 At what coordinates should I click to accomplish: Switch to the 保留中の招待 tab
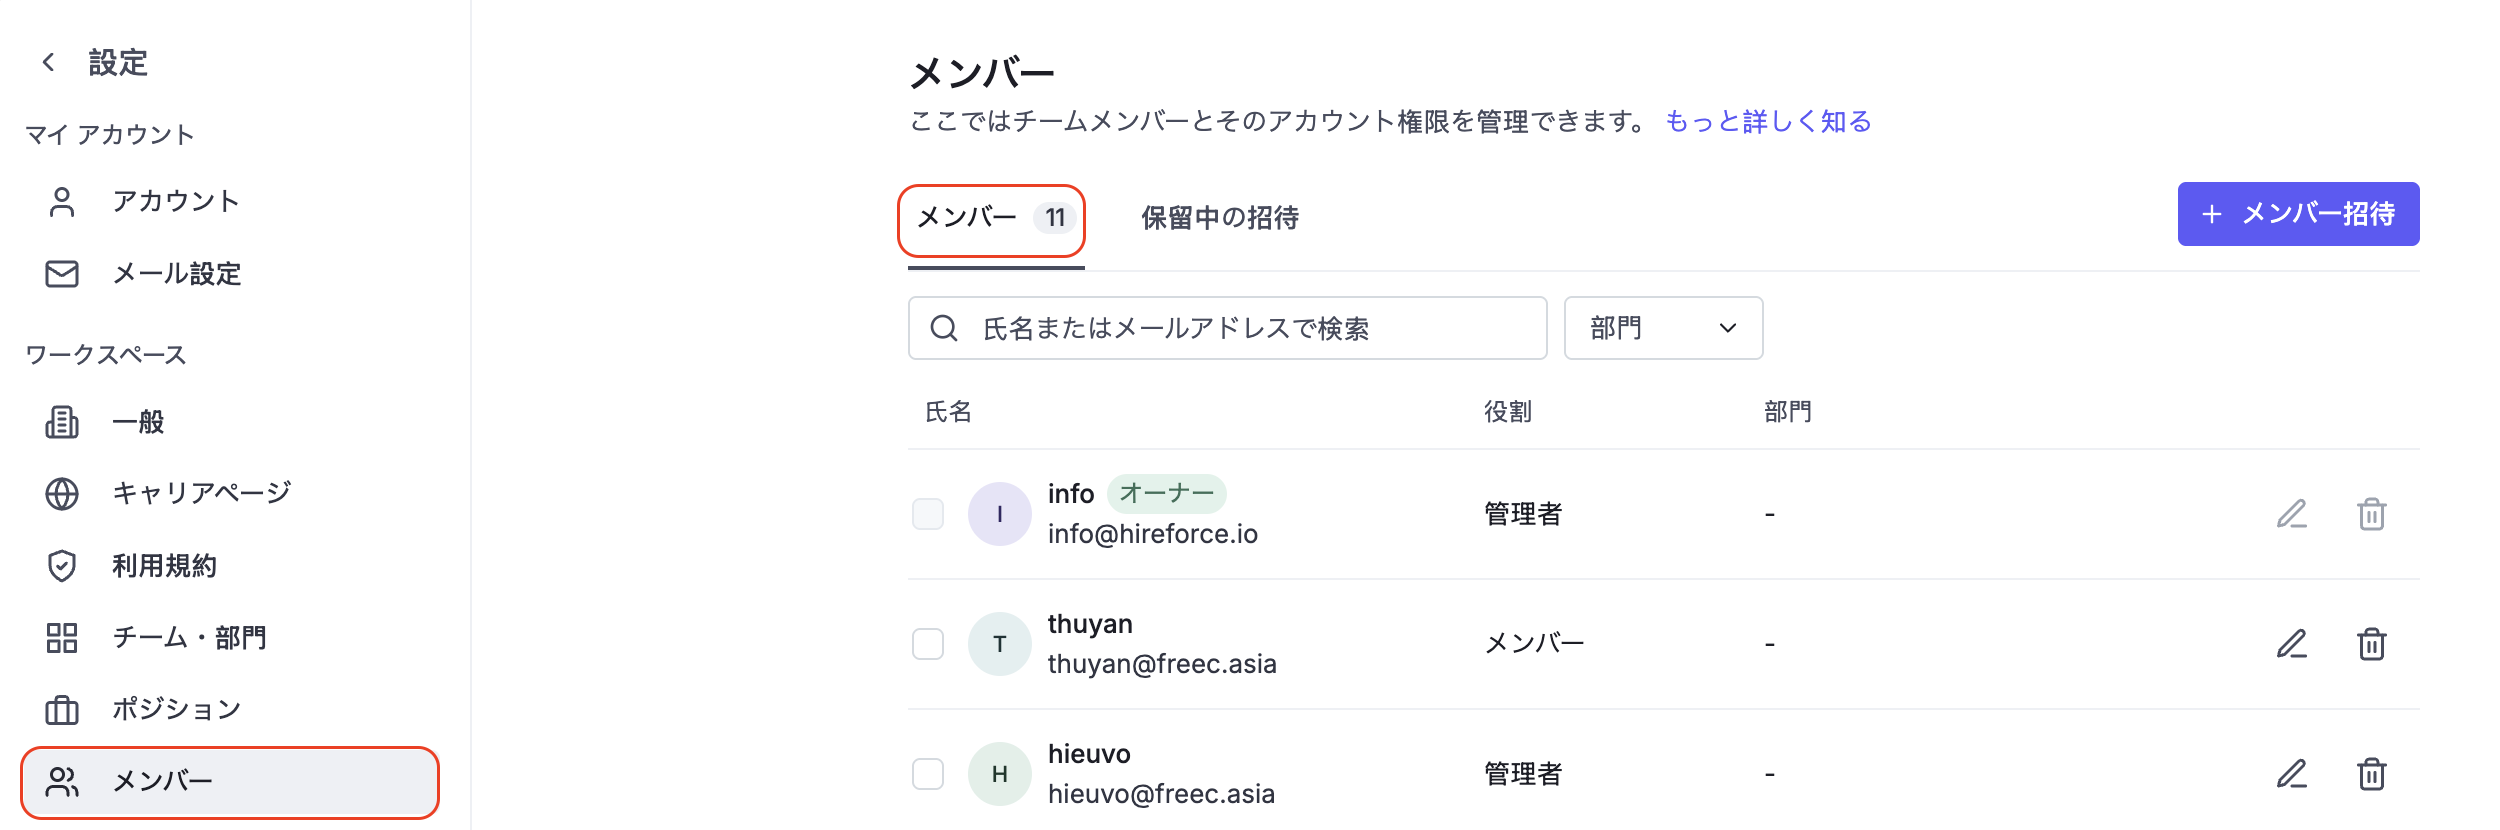point(1220,218)
